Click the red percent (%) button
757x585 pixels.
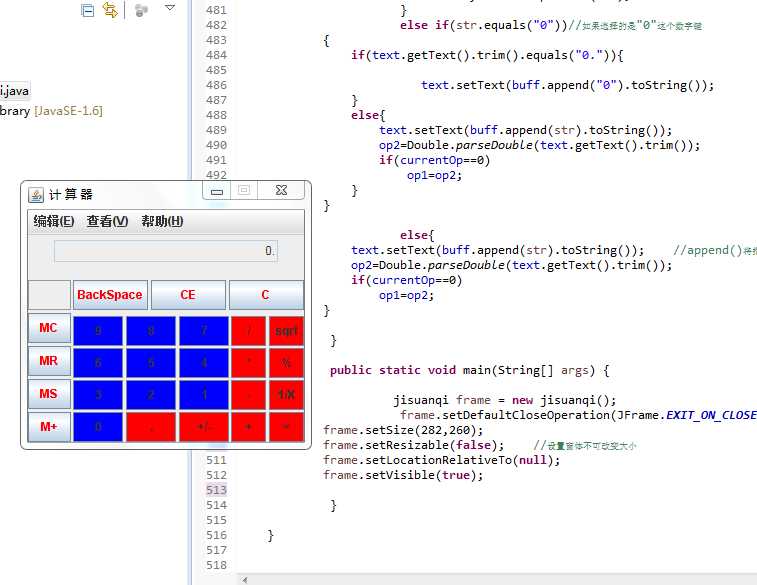coord(286,362)
